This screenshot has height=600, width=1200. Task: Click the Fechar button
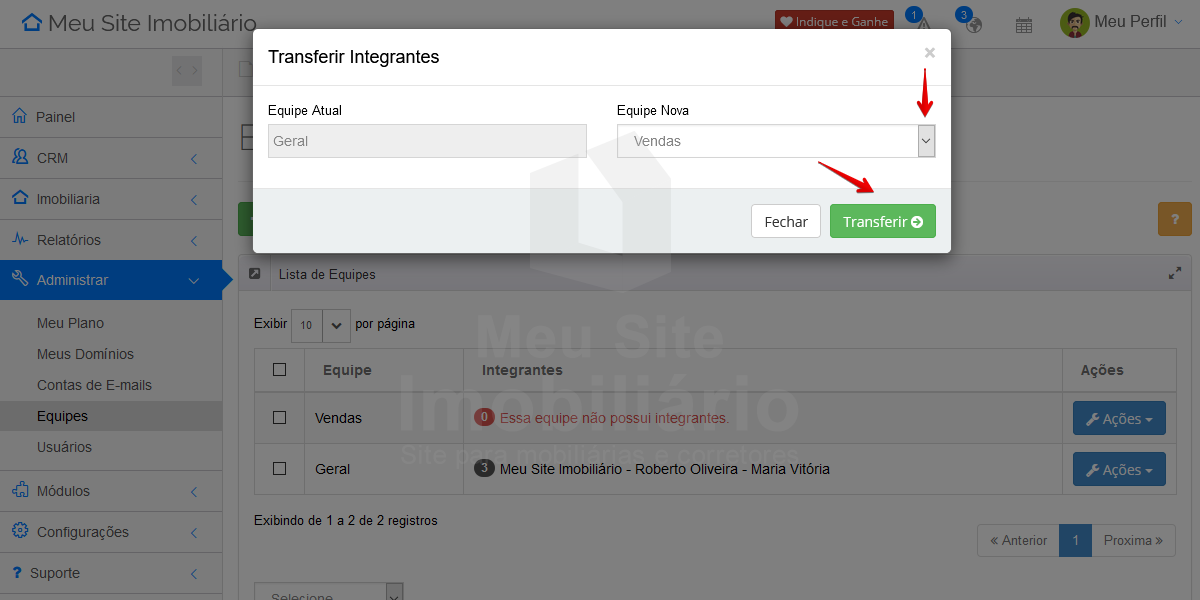click(785, 222)
